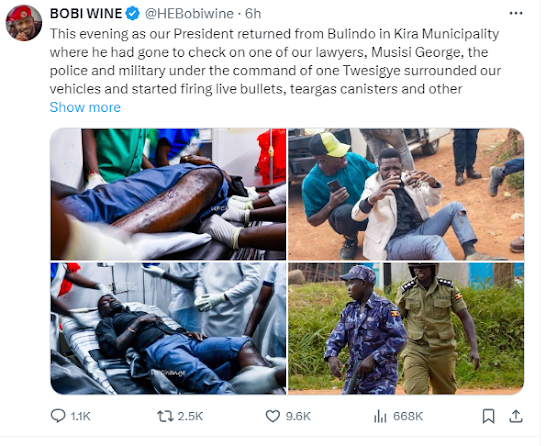The width and height of the screenshot is (546, 446).
Task: Open photo of two police officers
Action: click(406, 328)
